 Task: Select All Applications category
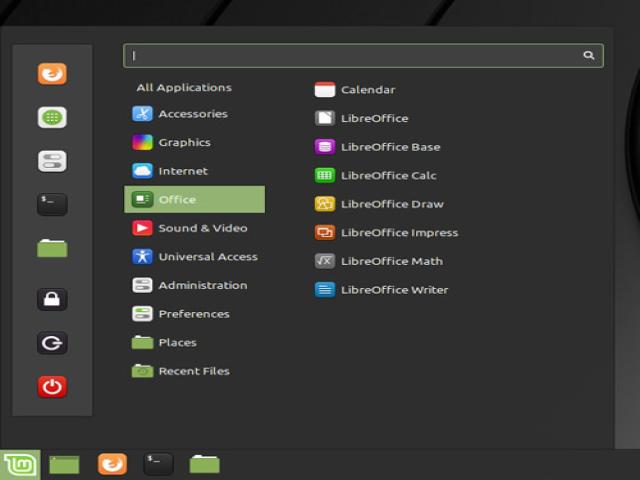184,88
